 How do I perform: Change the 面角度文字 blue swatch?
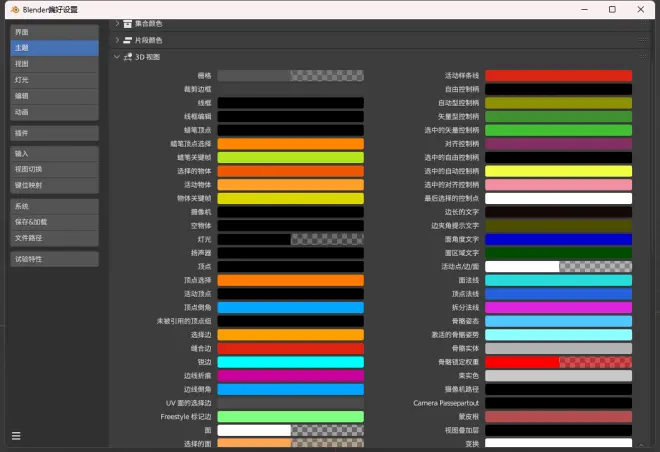tap(559, 239)
